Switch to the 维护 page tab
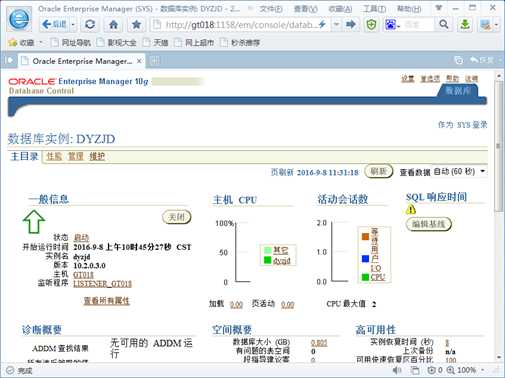505x378 pixels. [97, 156]
